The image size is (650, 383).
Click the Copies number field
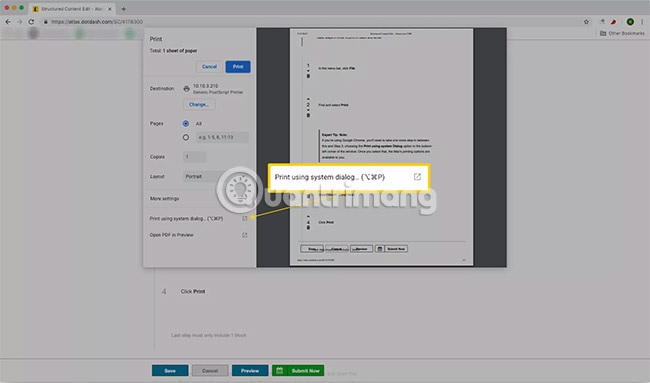click(x=194, y=157)
